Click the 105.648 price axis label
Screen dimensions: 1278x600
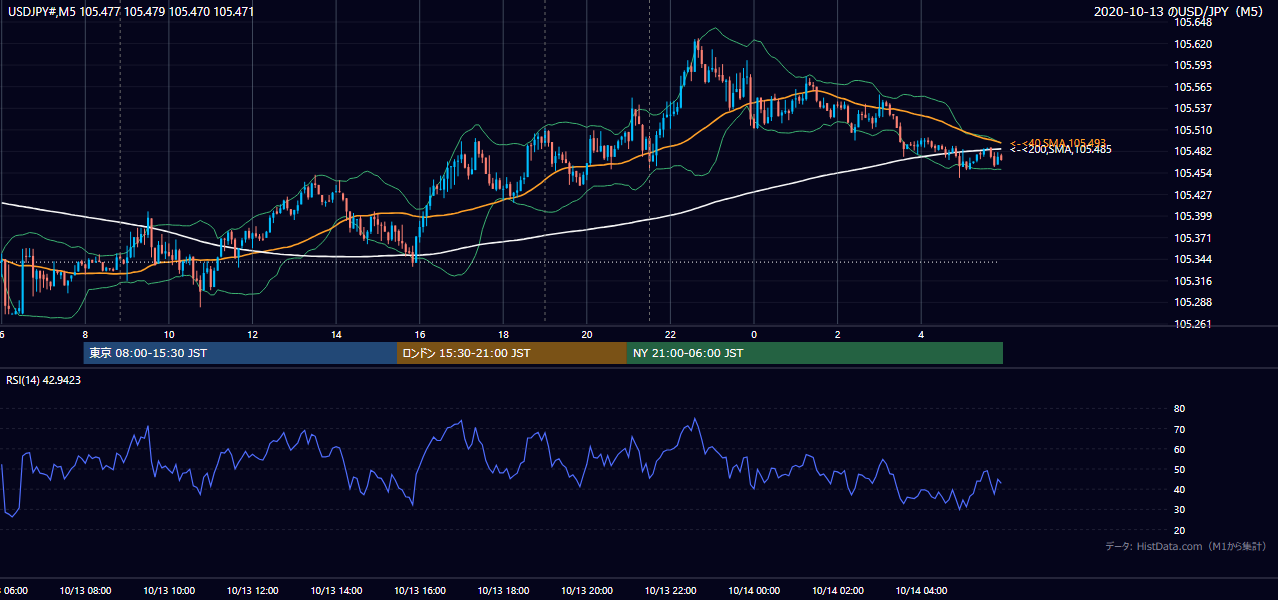pyautogui.click(x=1192, y=22)
